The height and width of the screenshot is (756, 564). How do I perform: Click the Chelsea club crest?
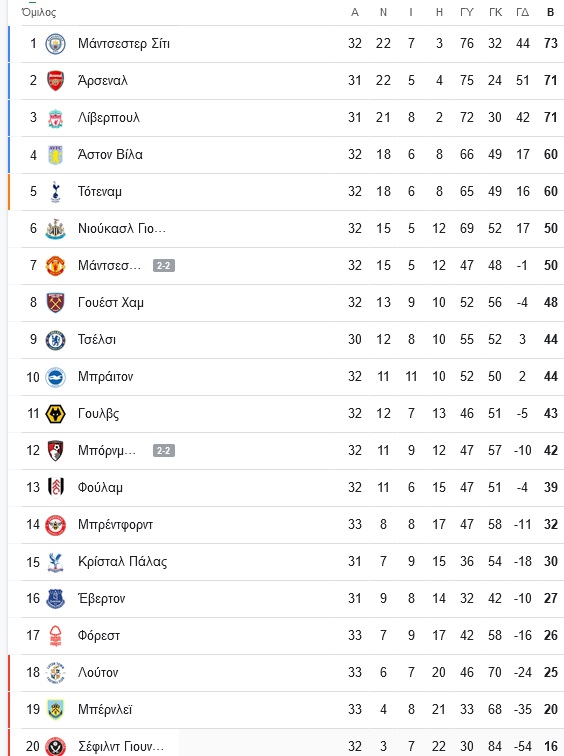pyautogui.click(x=55, y=340)
